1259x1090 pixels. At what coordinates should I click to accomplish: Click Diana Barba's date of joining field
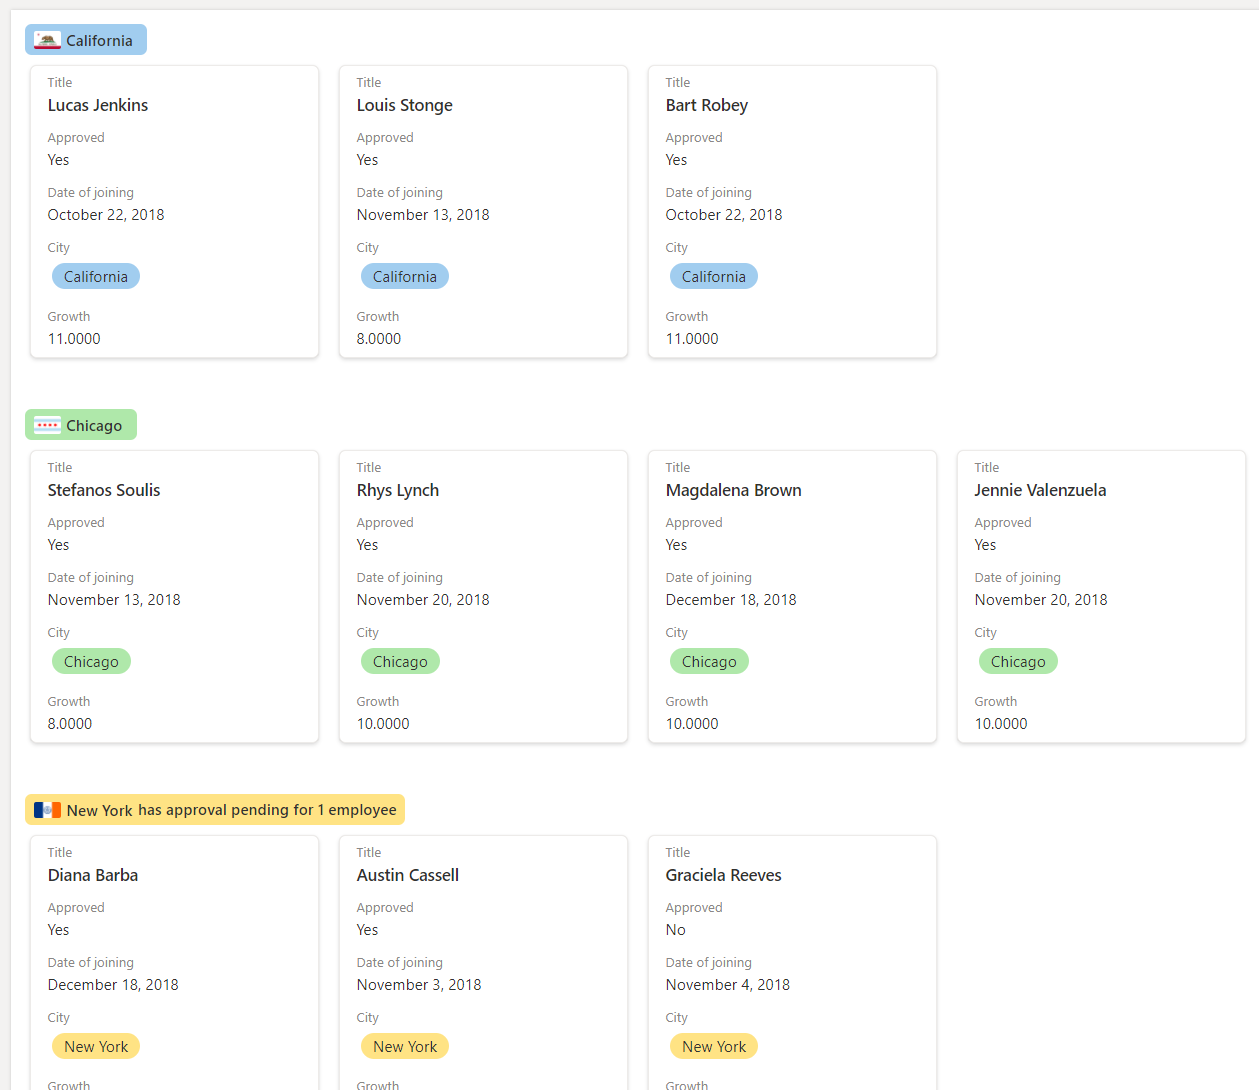[x=113, y=984]
